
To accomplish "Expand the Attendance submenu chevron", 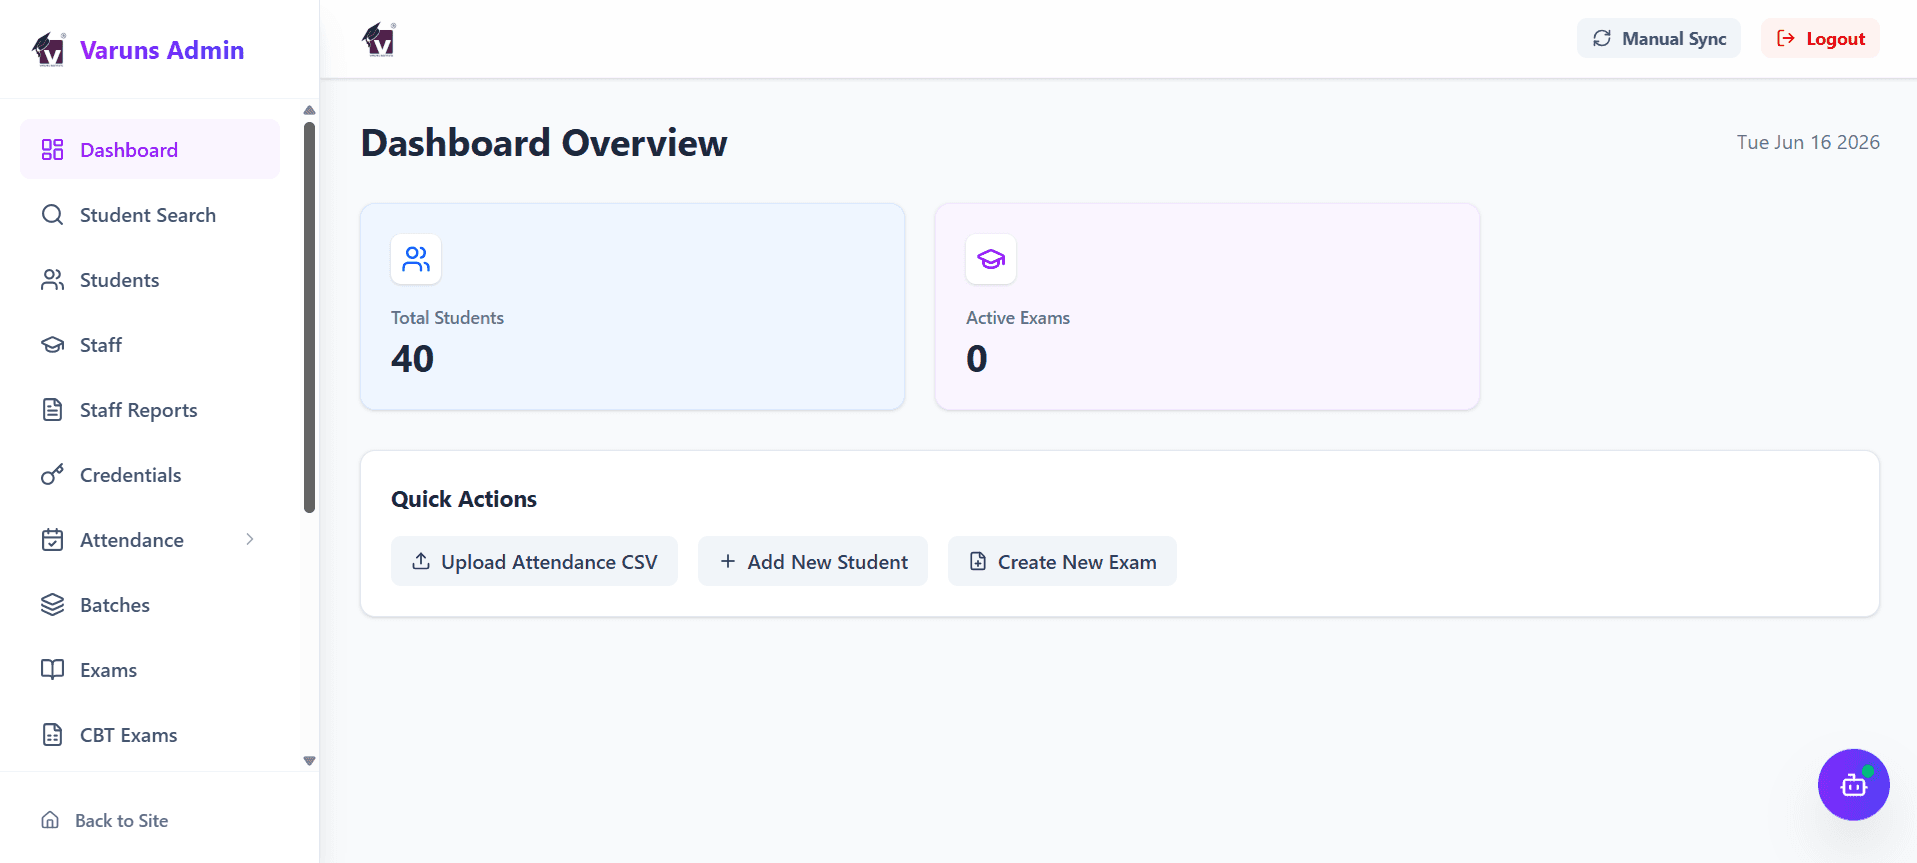I will 250,539.
